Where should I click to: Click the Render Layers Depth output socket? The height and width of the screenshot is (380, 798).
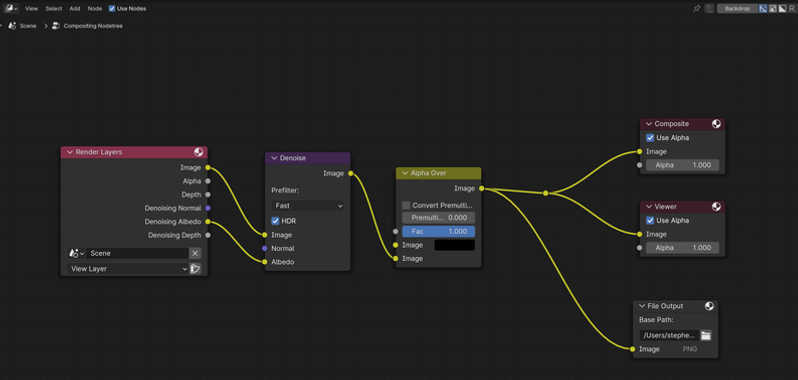(208, 195)
